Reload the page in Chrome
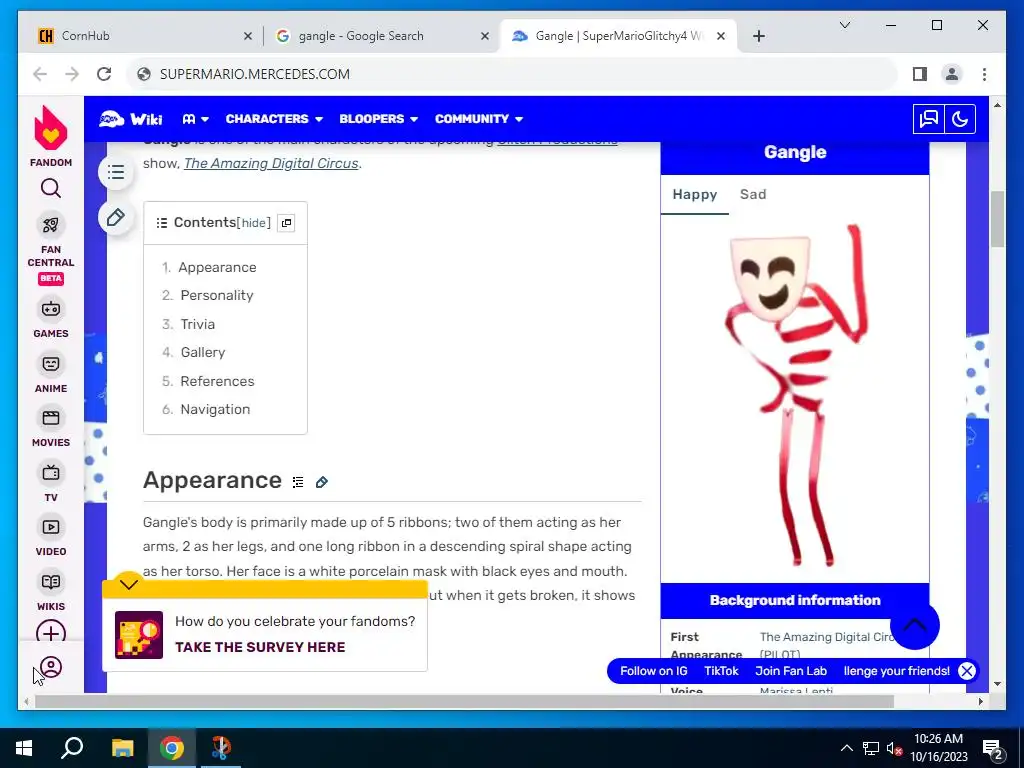Viewport: 1024px width, 768px height. coord(104,74)
